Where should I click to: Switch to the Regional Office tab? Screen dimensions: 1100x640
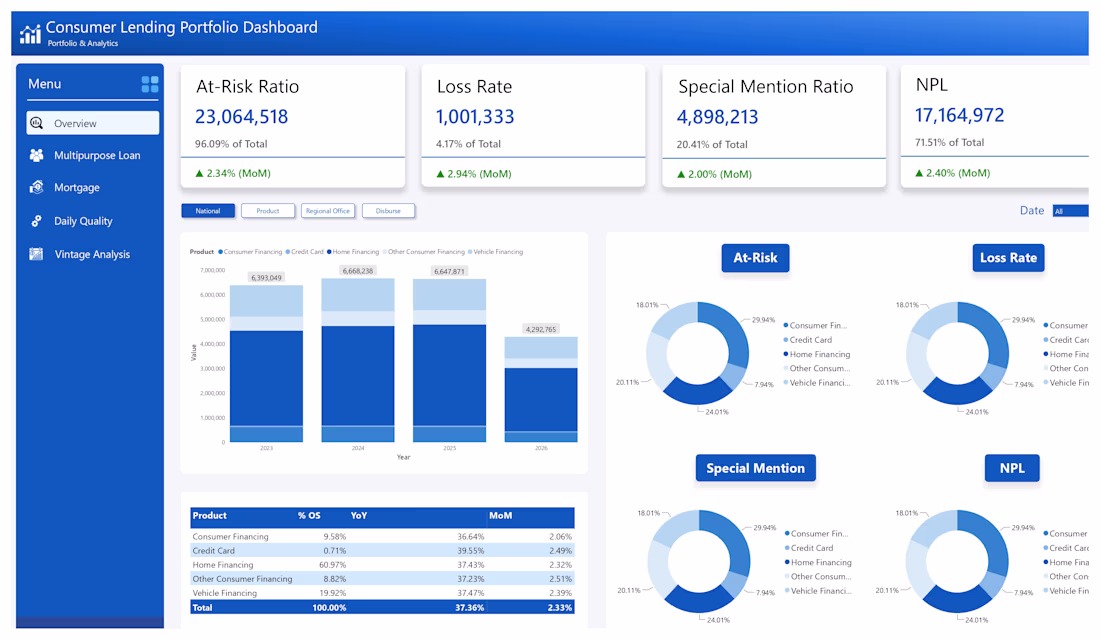coord(328,211)
